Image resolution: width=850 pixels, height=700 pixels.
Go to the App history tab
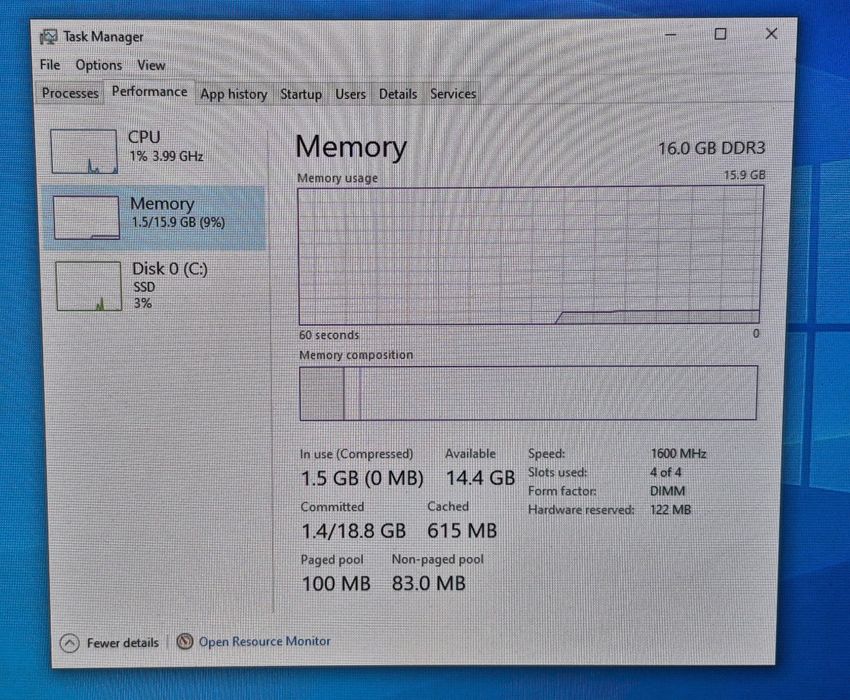[234, 94]
